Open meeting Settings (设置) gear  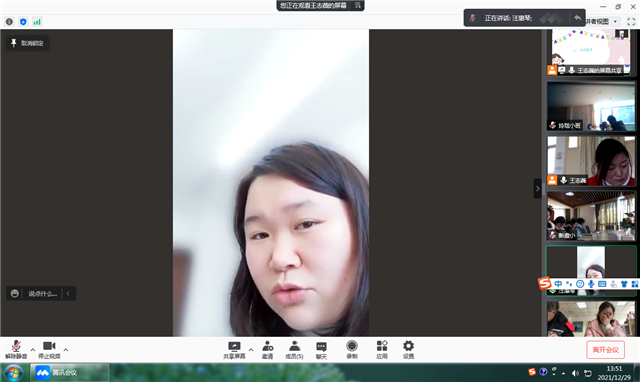pyautogui.click(x=408, y=350)
